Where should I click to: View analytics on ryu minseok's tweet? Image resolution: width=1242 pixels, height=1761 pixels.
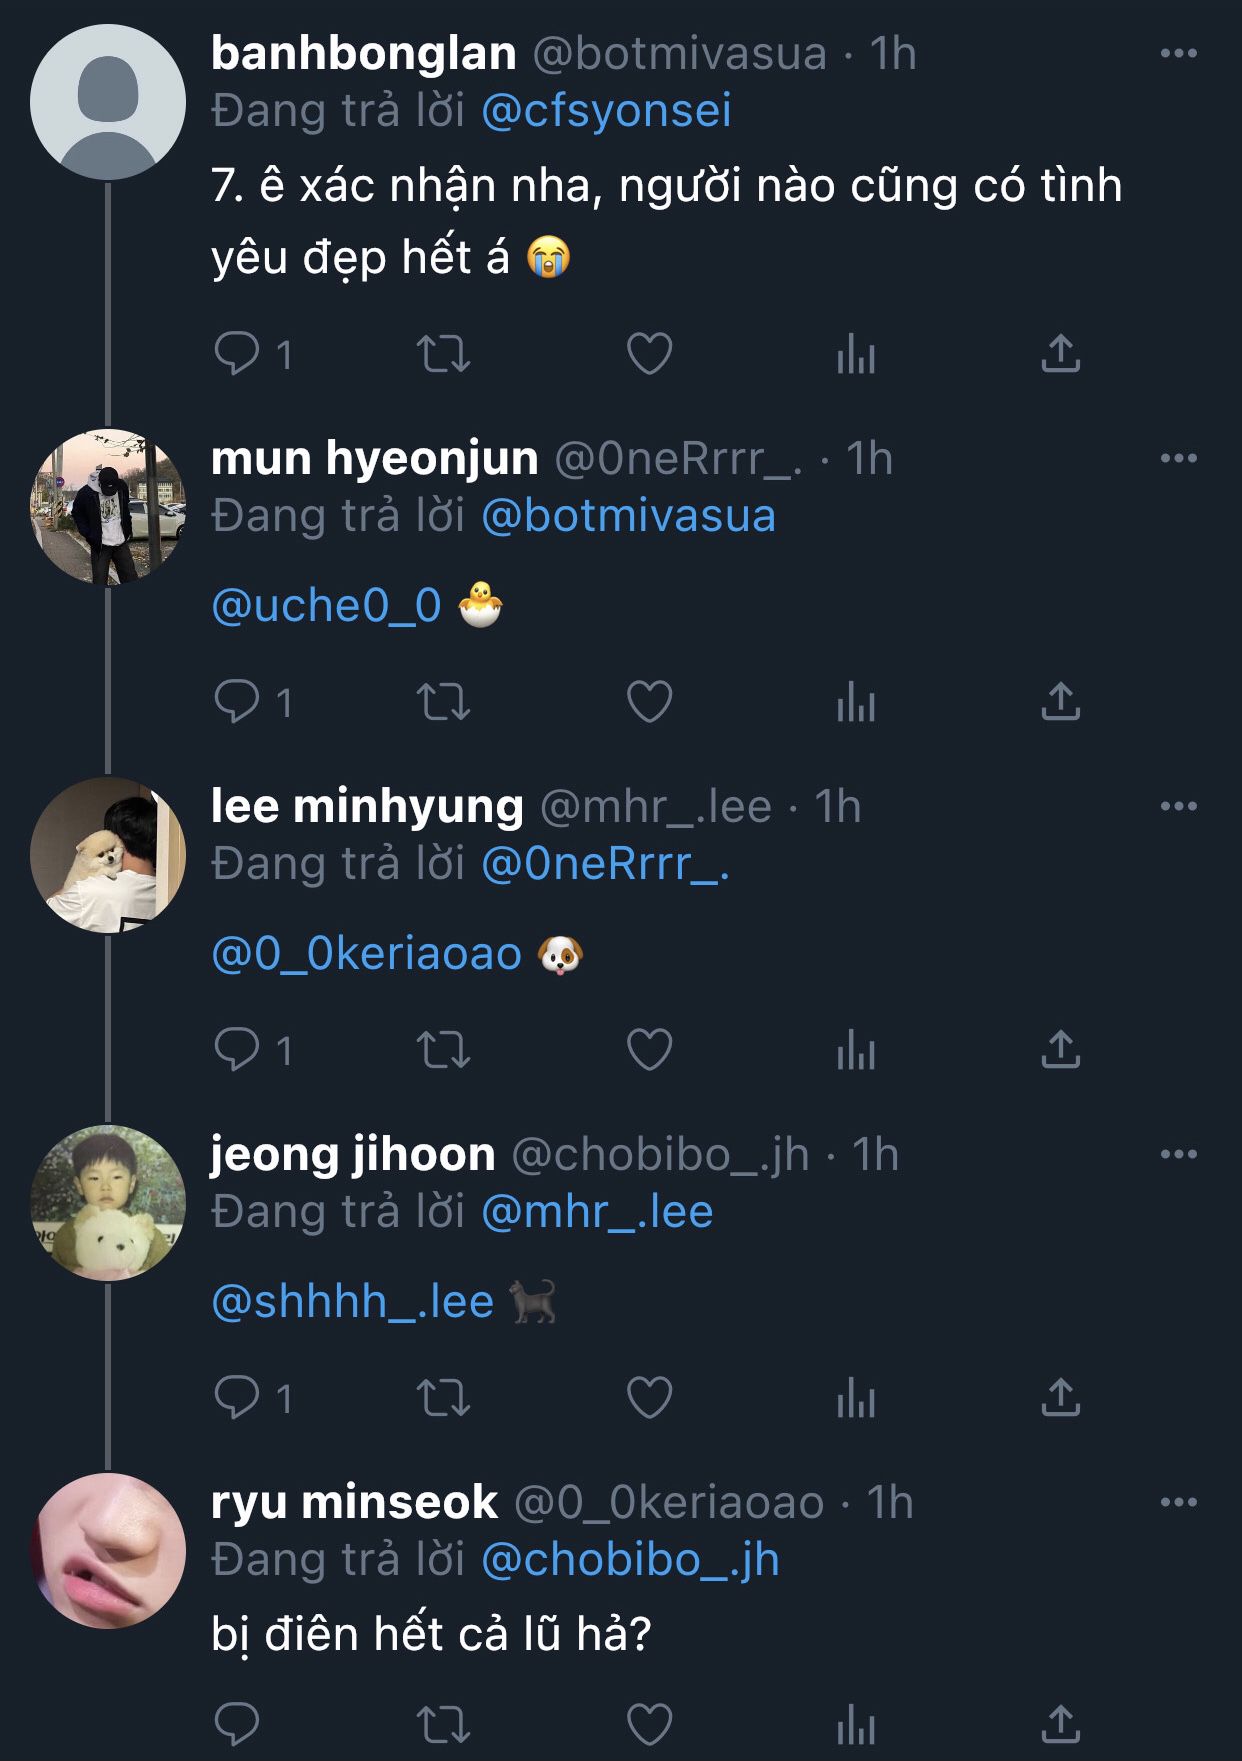tap(856, 1724)
